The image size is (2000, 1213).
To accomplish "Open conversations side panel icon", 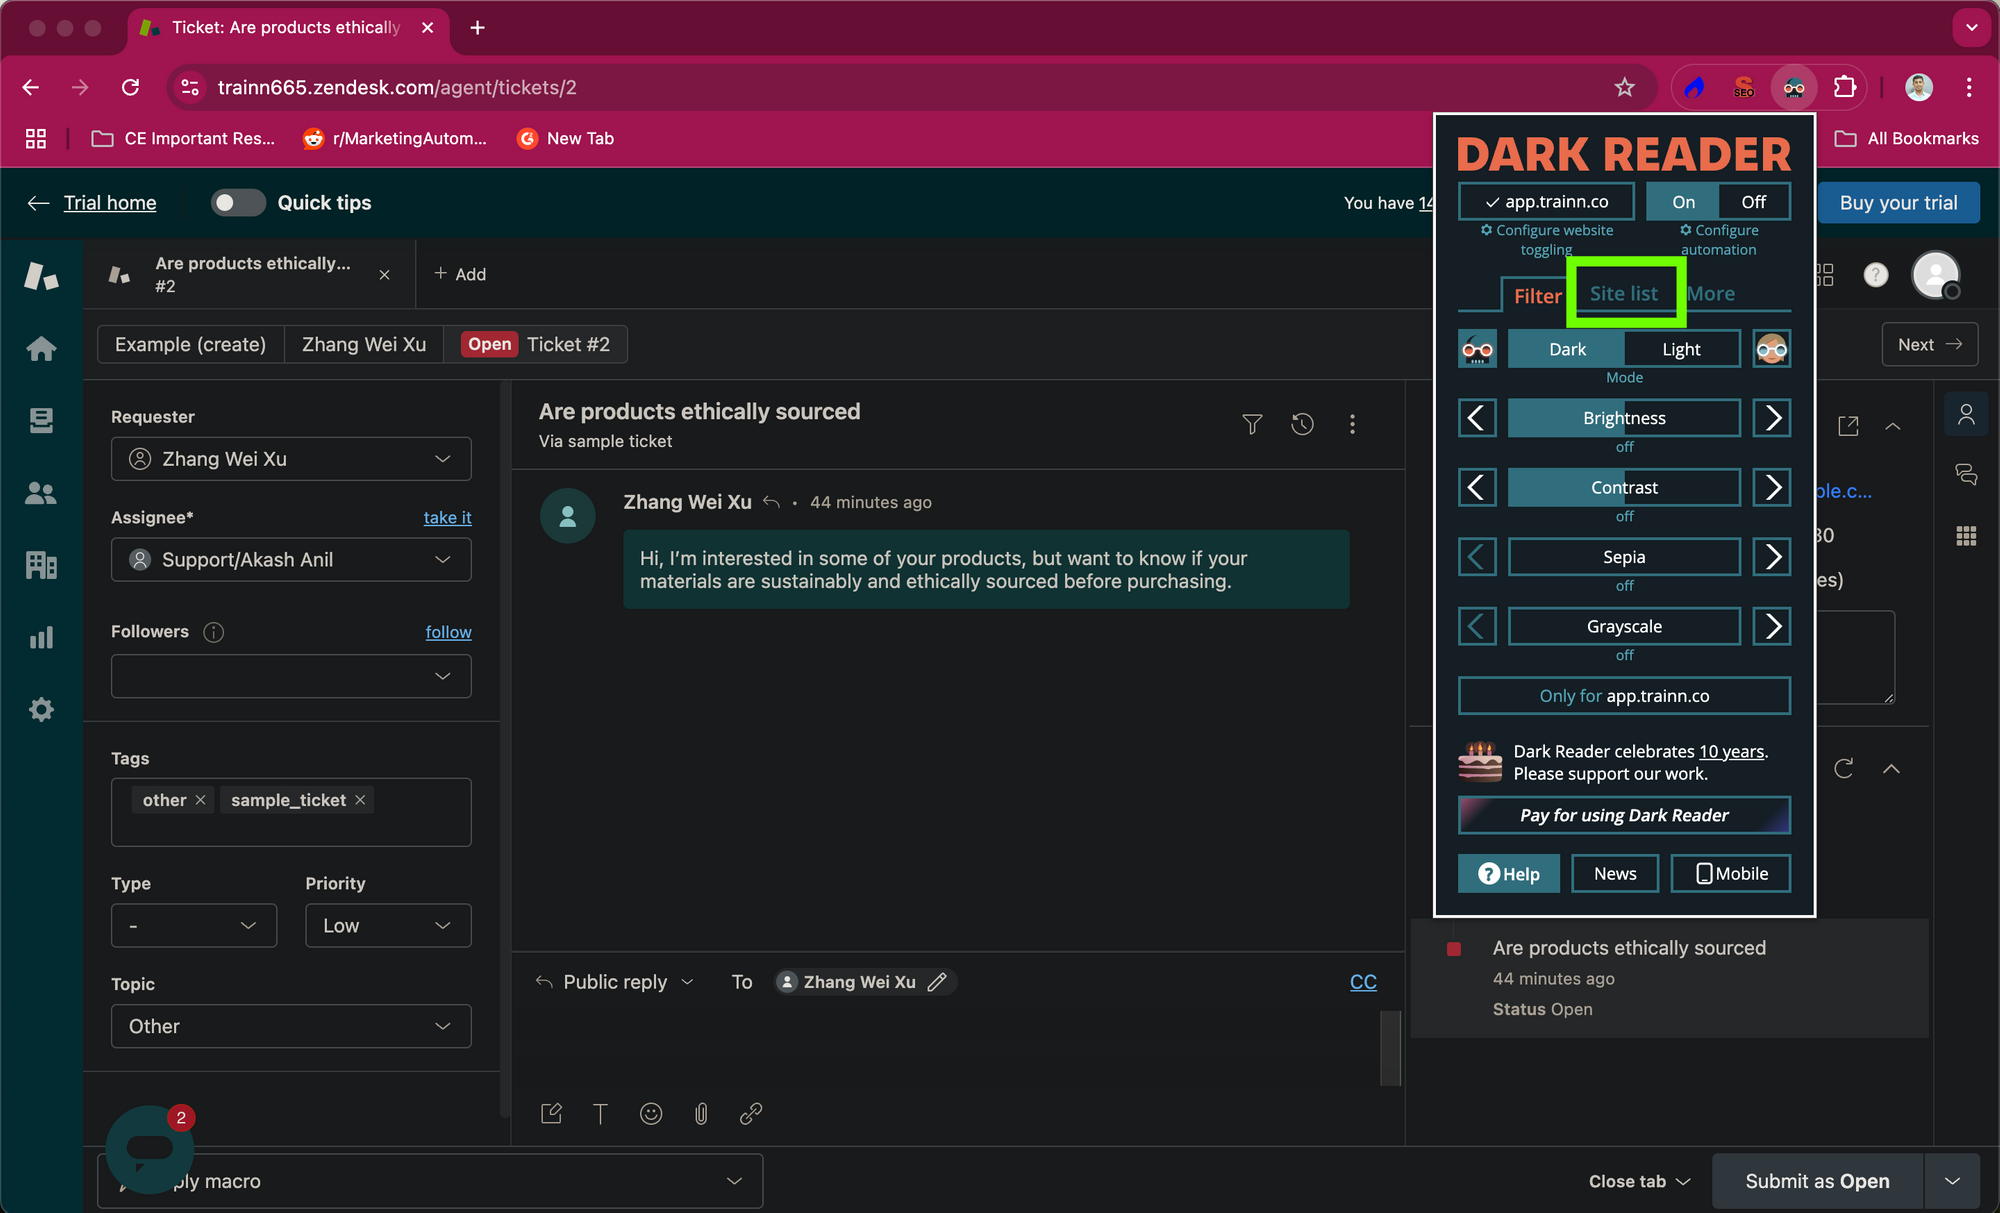I will pos(1966,474).
